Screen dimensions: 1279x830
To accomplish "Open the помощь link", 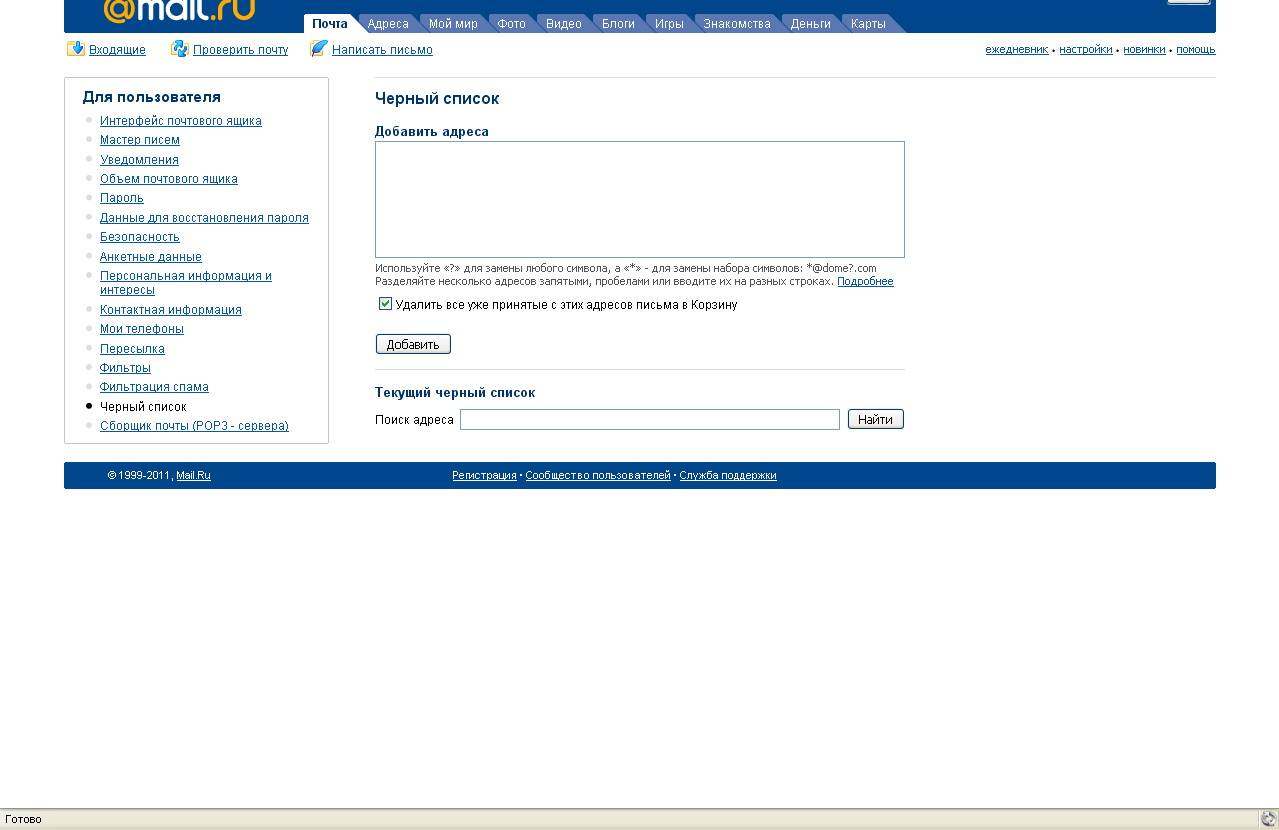I will [x=1195, y=50].
